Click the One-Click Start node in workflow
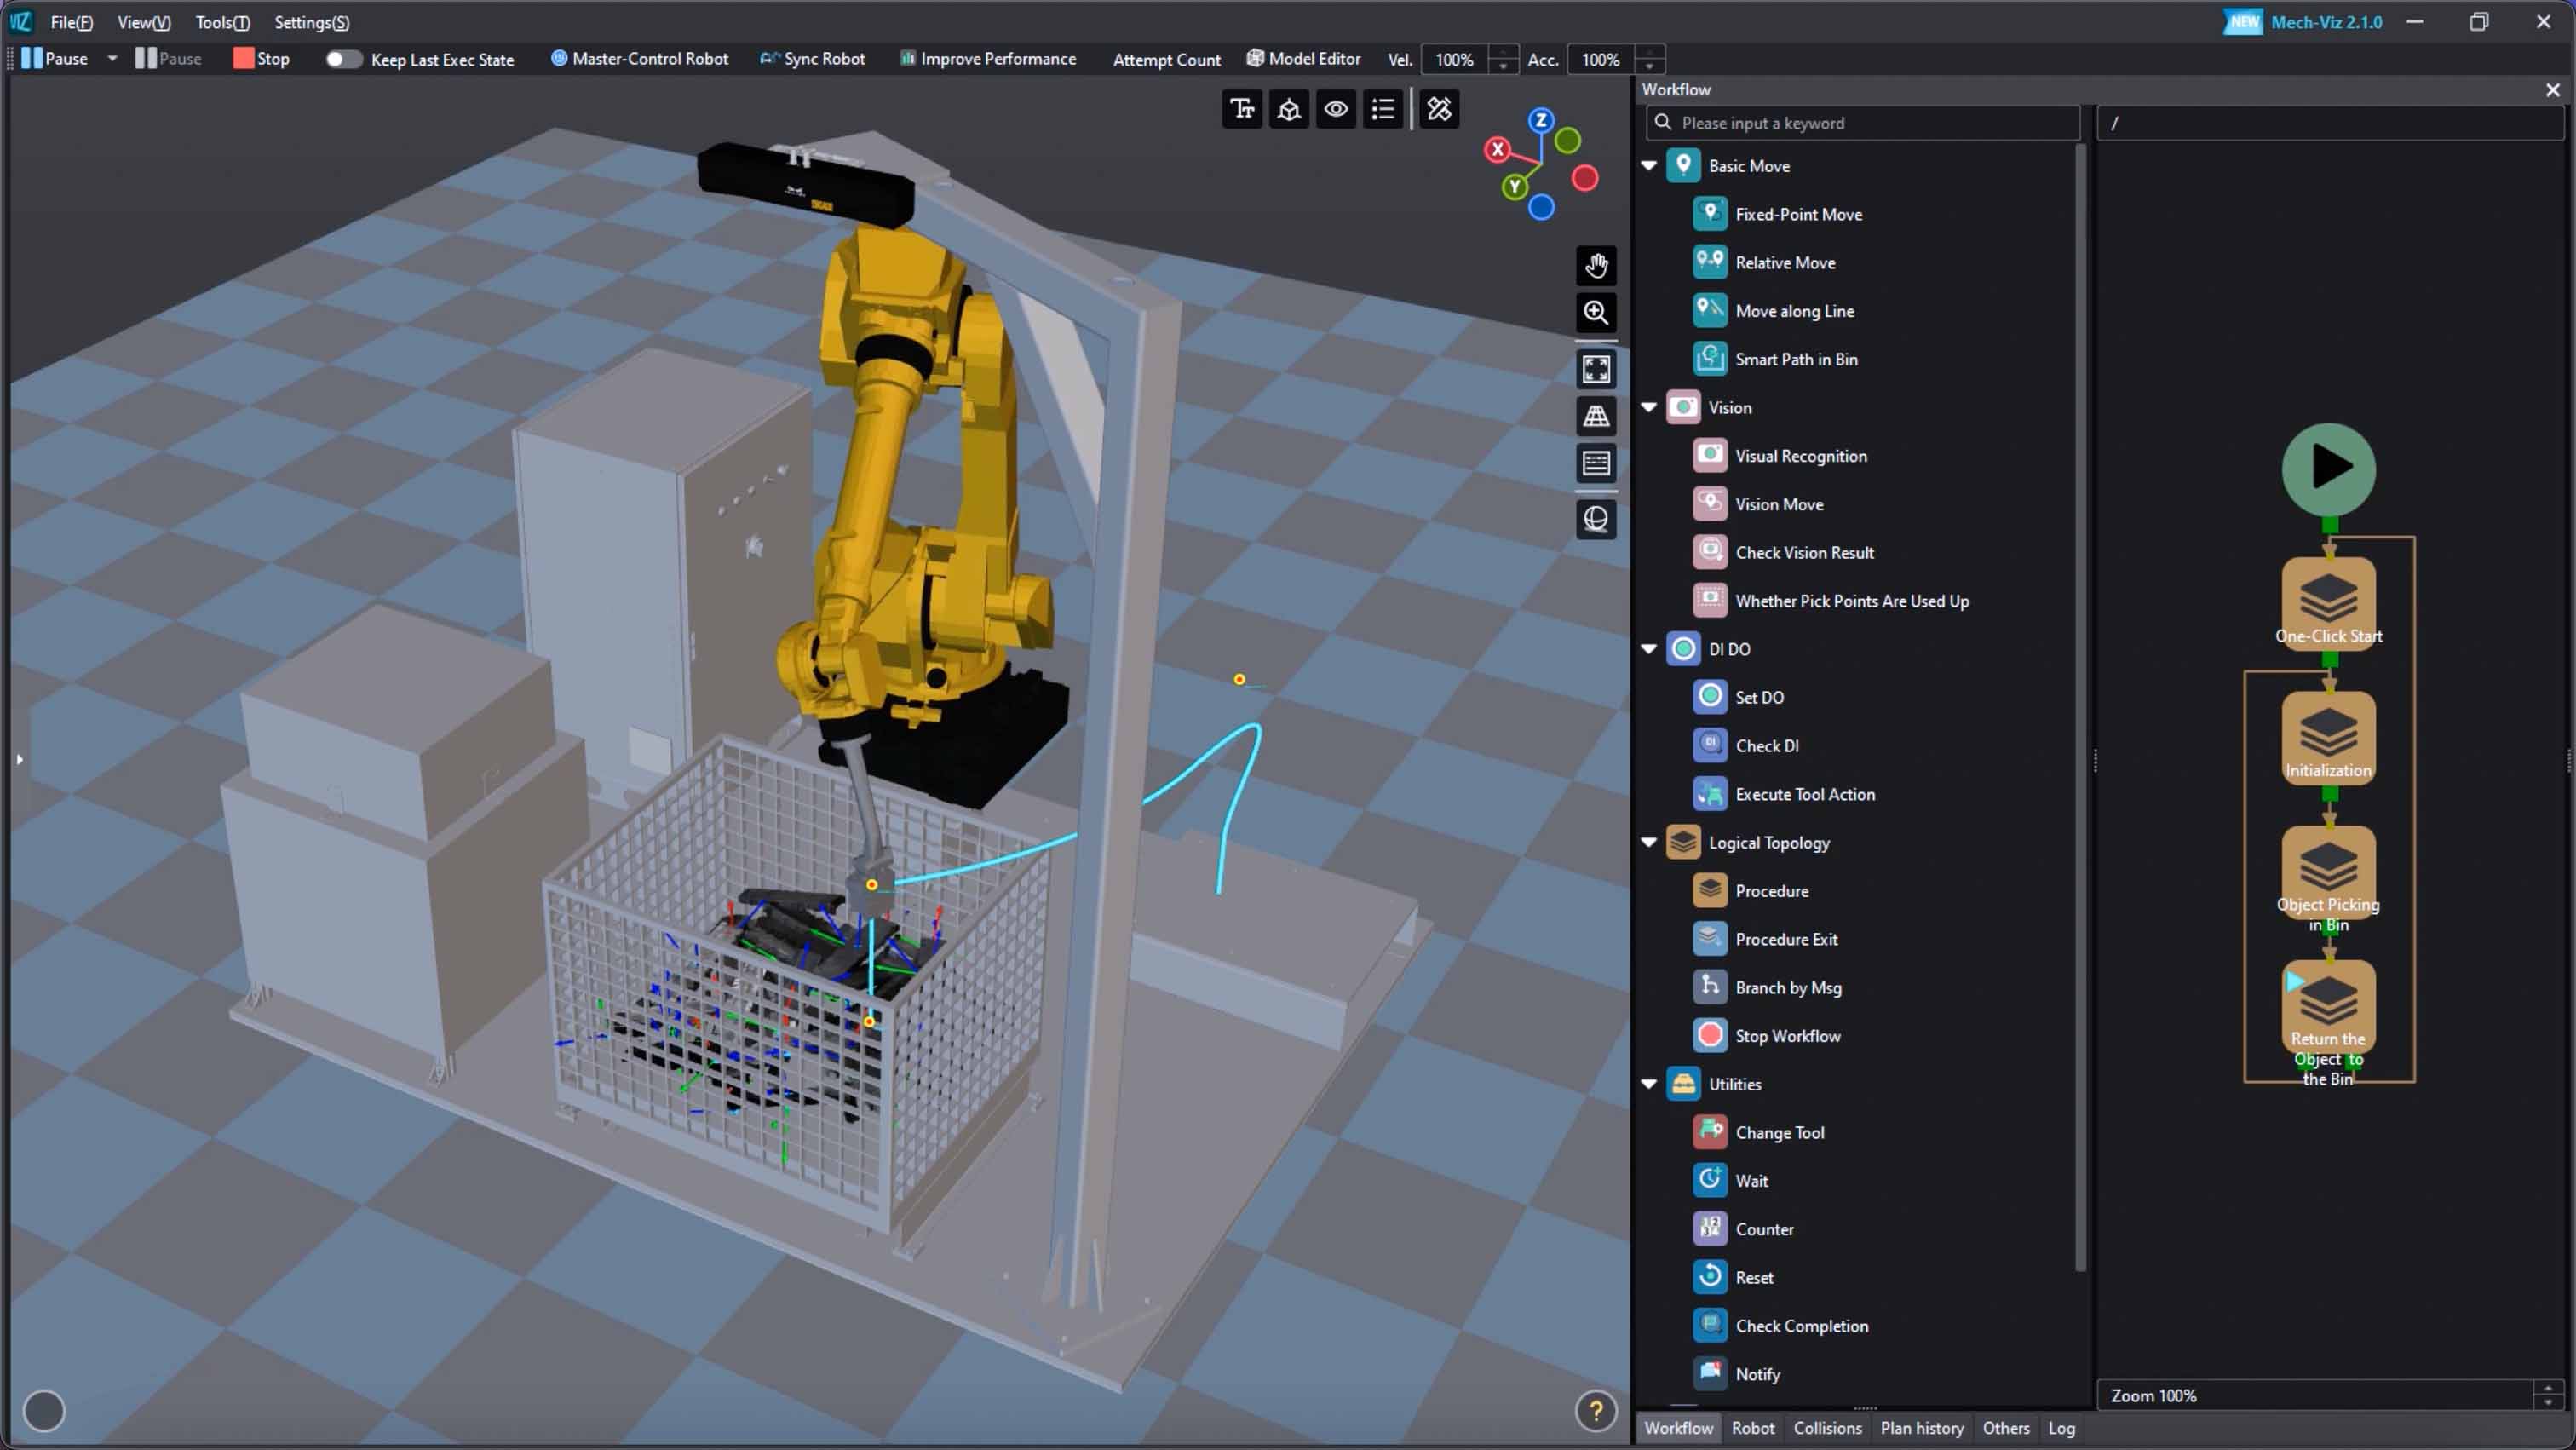The height and width of the screenshot is (1450, 2576). tap(2328, 600)
